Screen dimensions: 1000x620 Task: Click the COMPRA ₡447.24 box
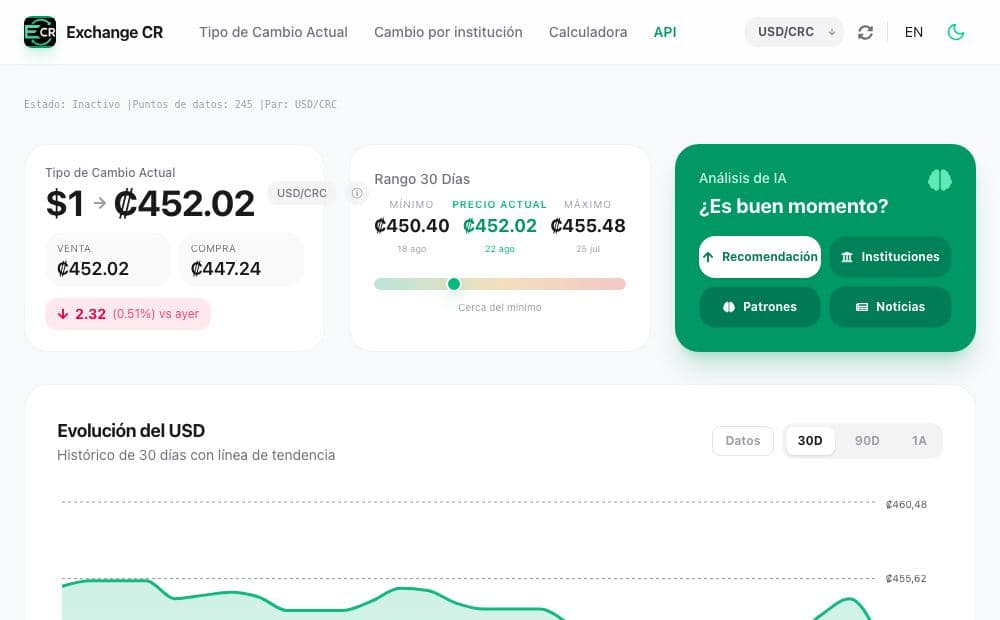tap(241, 260)
